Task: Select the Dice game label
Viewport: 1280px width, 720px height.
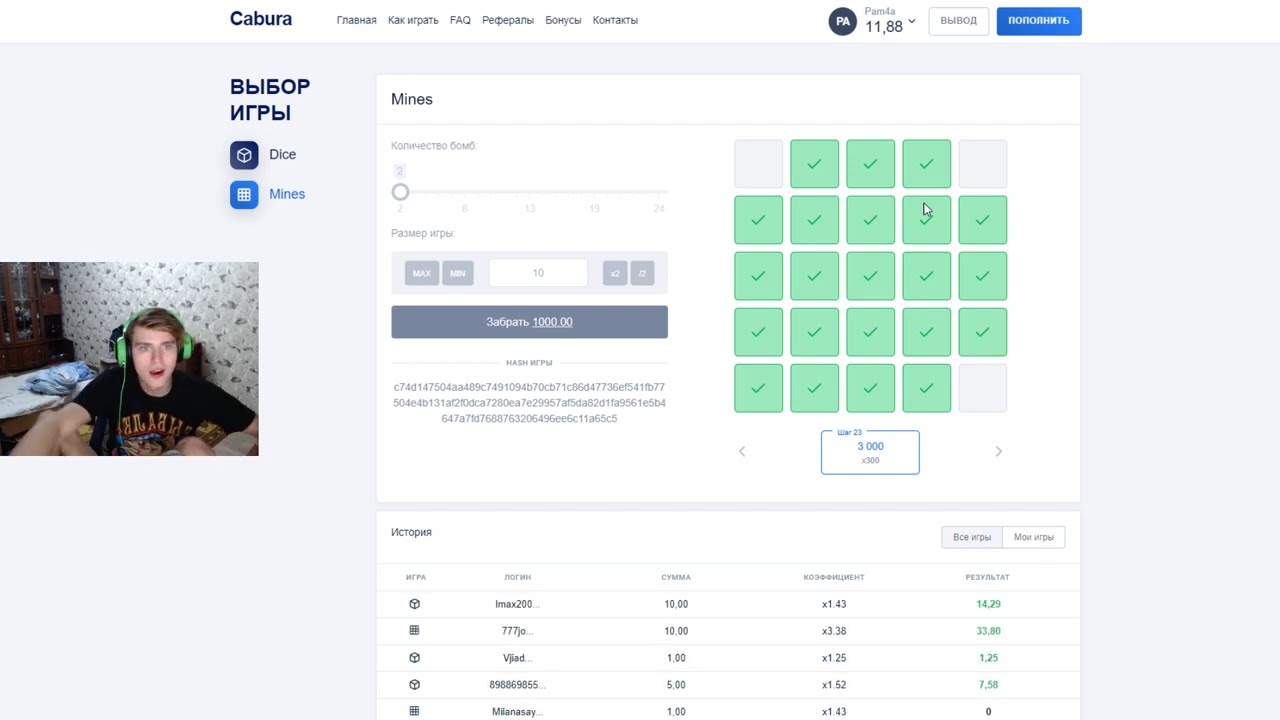Action: (x=282, y=155)
